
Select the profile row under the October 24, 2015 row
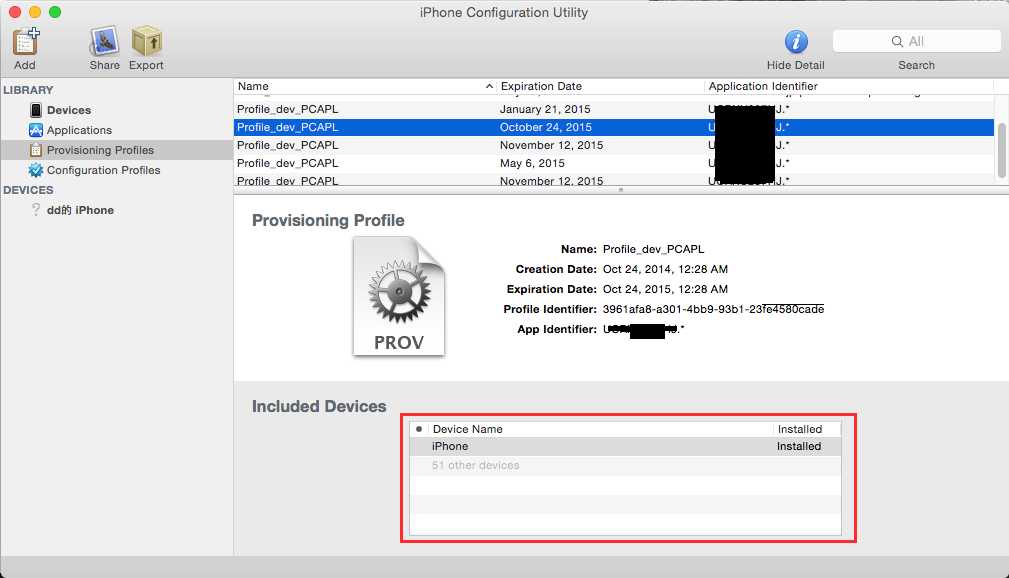(614, 145)
